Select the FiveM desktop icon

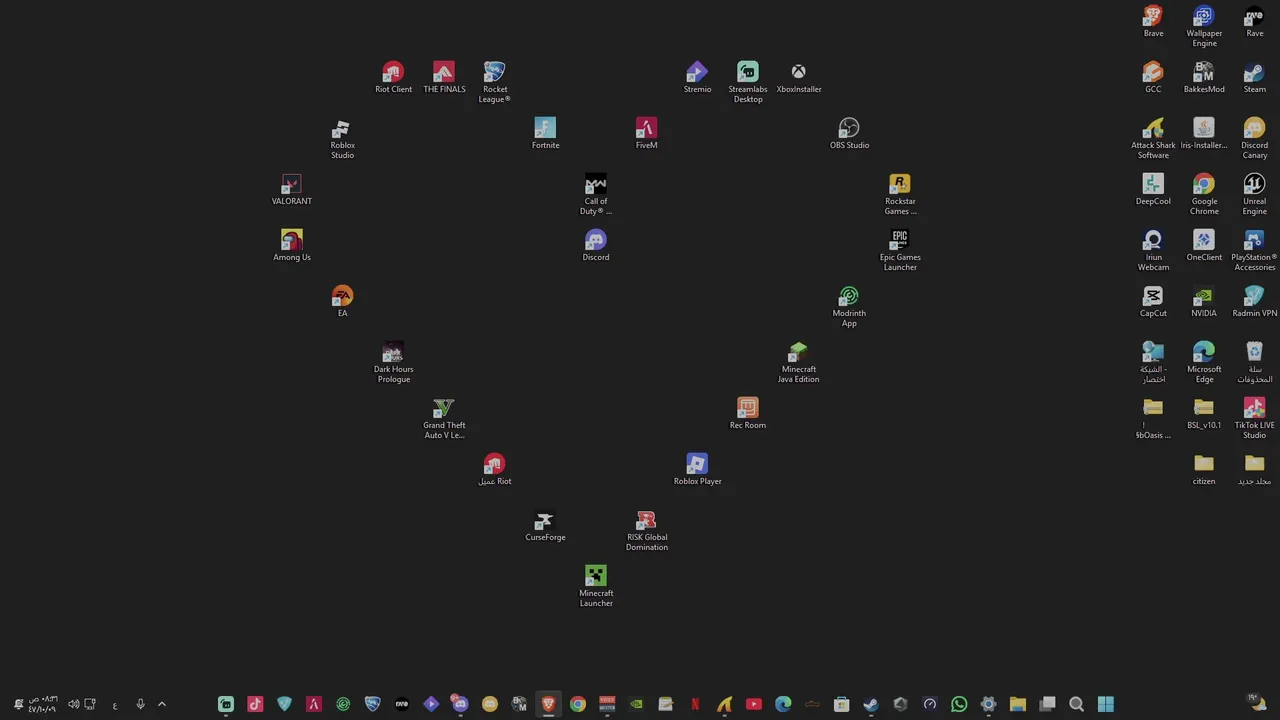pos(646,133)
